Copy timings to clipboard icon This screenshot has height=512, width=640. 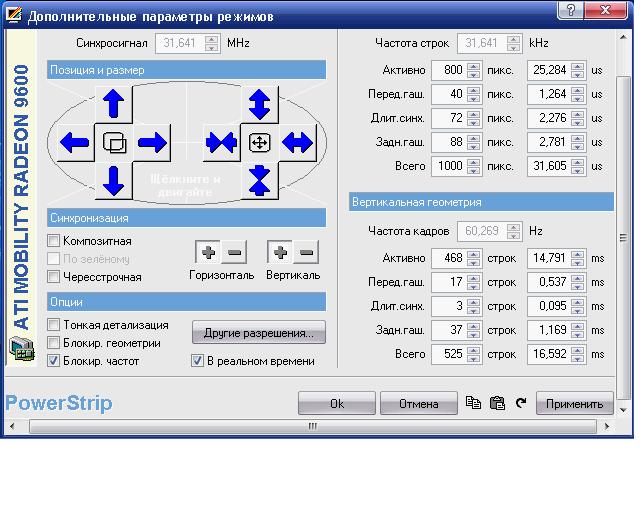474,404
